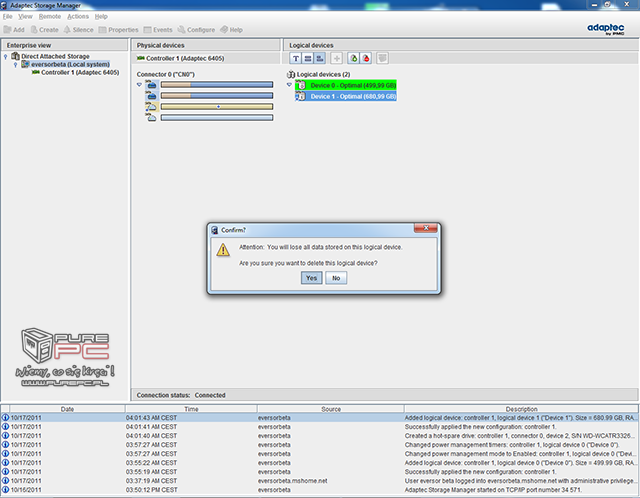Switch to relative size capacity view icon
This screenshot has height=498, width=640.
pyautogui.click(x=320, y=58)
